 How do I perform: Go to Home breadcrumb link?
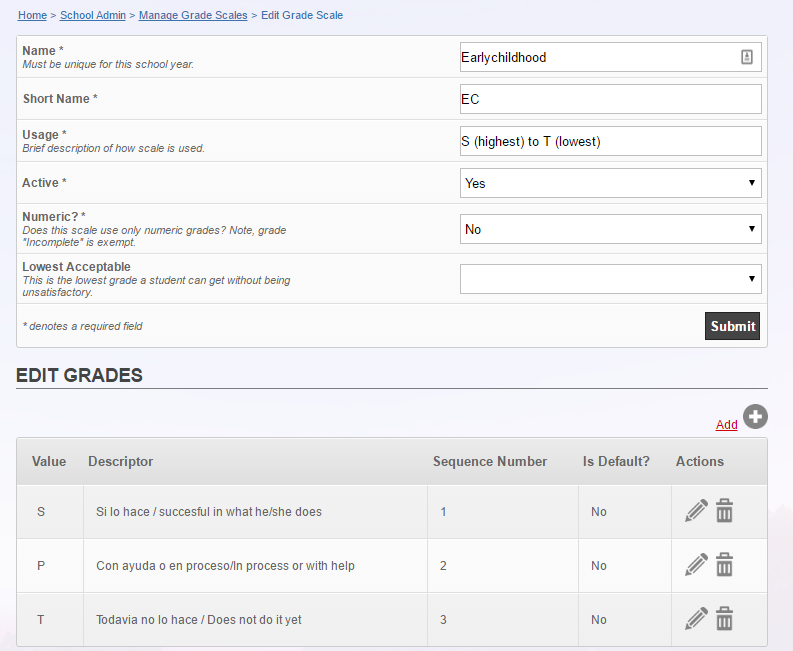32,15
